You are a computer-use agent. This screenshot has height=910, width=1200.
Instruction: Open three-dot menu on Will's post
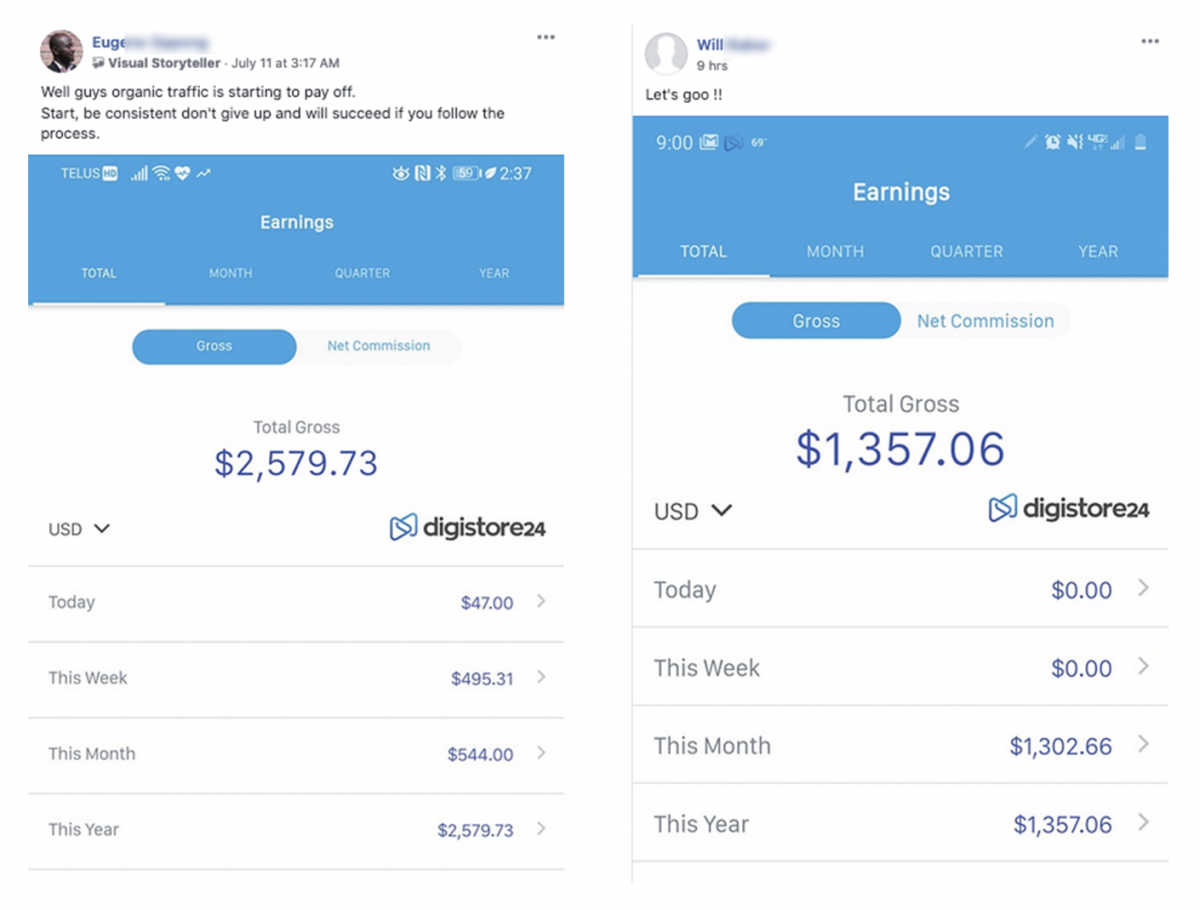pos(1150,41)
